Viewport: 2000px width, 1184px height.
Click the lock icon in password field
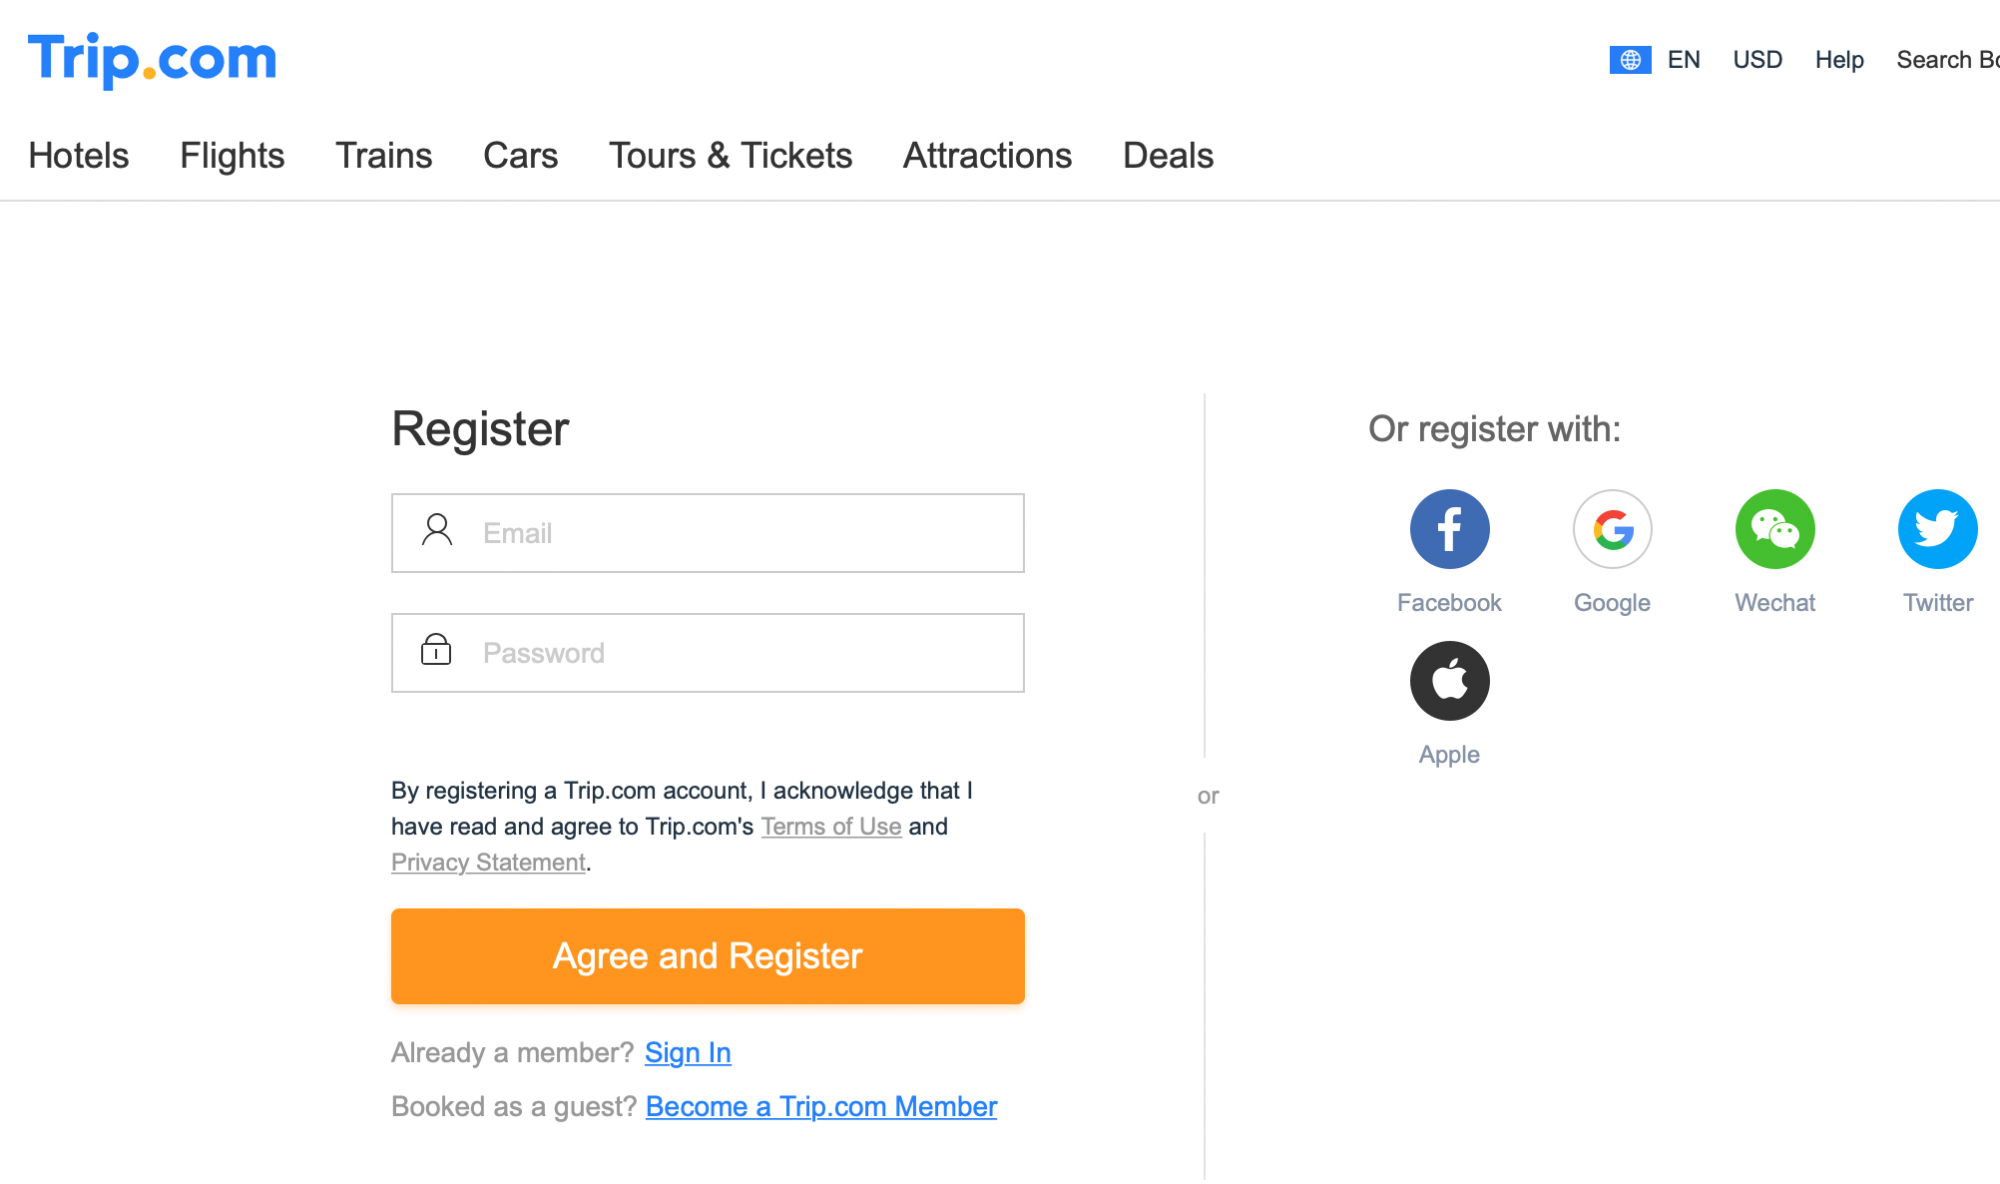pos(436,650)
